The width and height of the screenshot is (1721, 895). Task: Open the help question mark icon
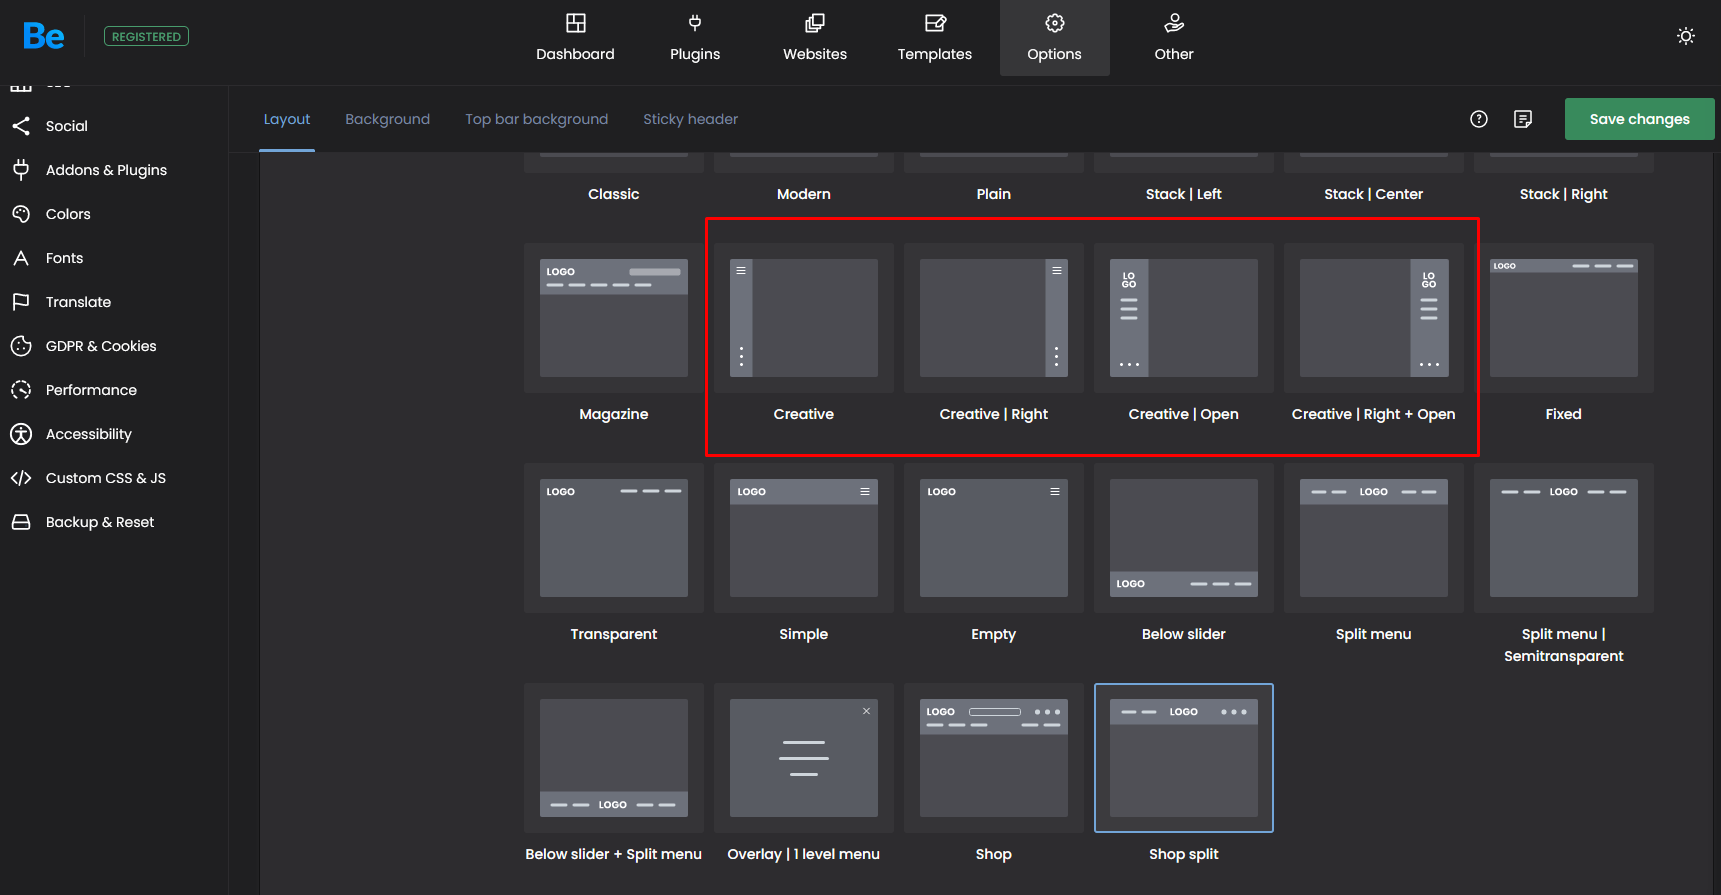tap(1479, 119)
